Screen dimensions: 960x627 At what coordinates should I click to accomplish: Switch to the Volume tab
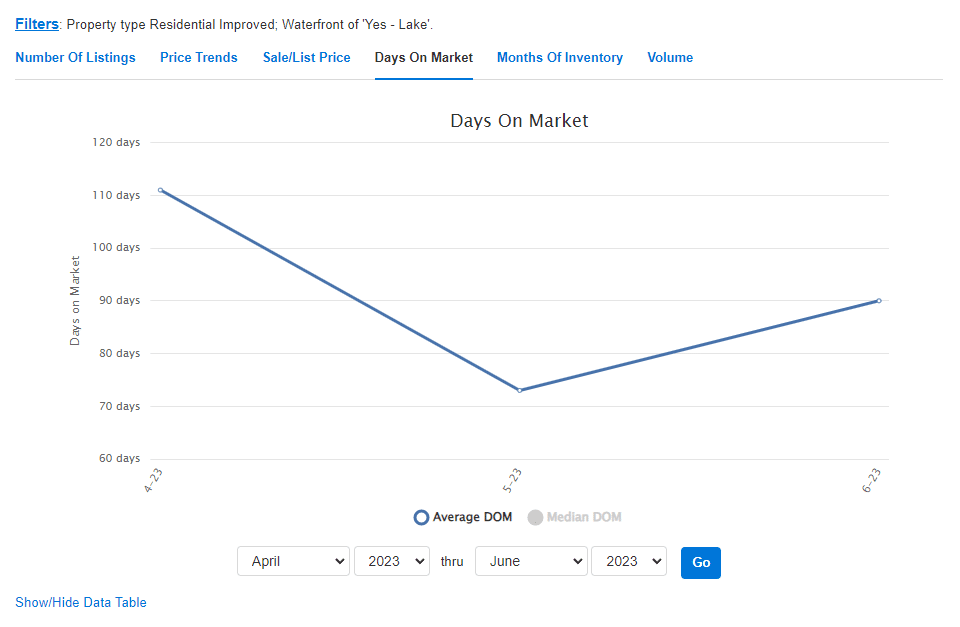[x=670, y=58]
